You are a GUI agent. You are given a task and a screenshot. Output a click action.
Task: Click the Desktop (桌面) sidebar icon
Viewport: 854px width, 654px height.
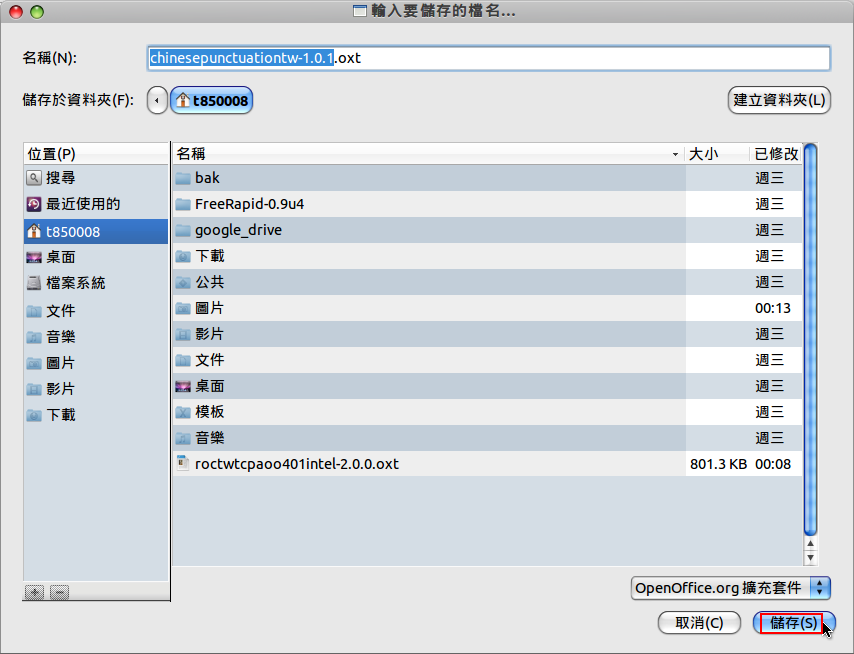pos(34,257)
